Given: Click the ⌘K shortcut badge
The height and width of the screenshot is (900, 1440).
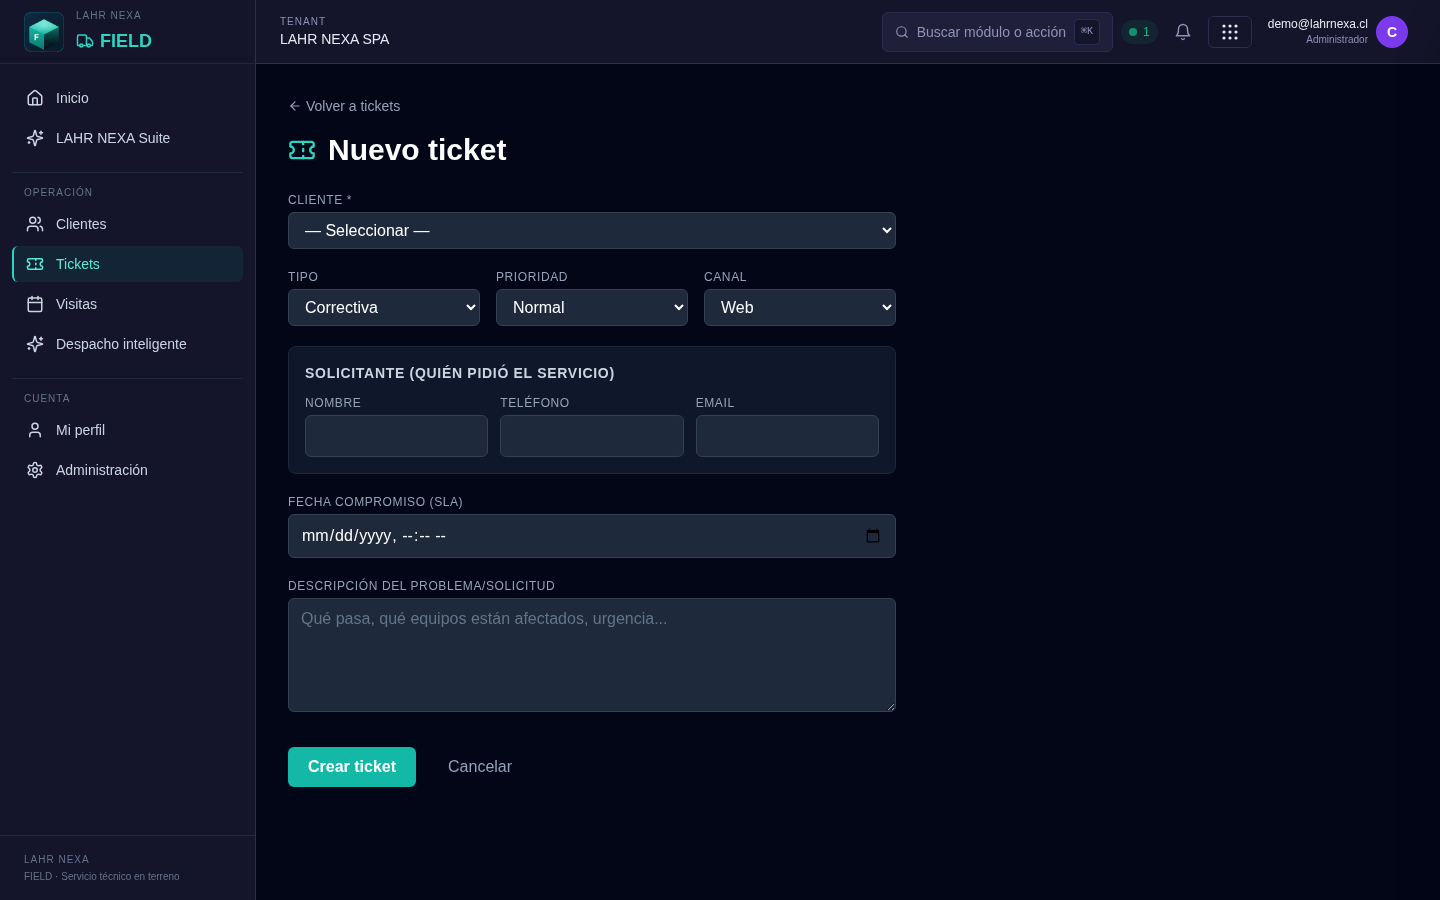Looking at the screenshot, I should tap(1087, 32).
